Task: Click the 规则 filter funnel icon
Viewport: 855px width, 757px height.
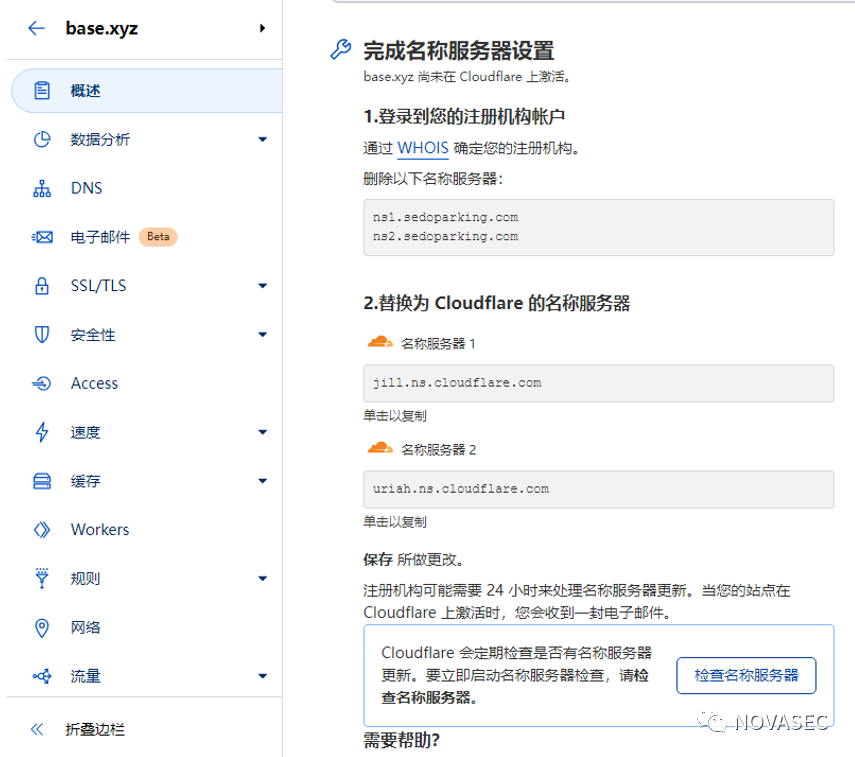Action: (x=42, y=579)
